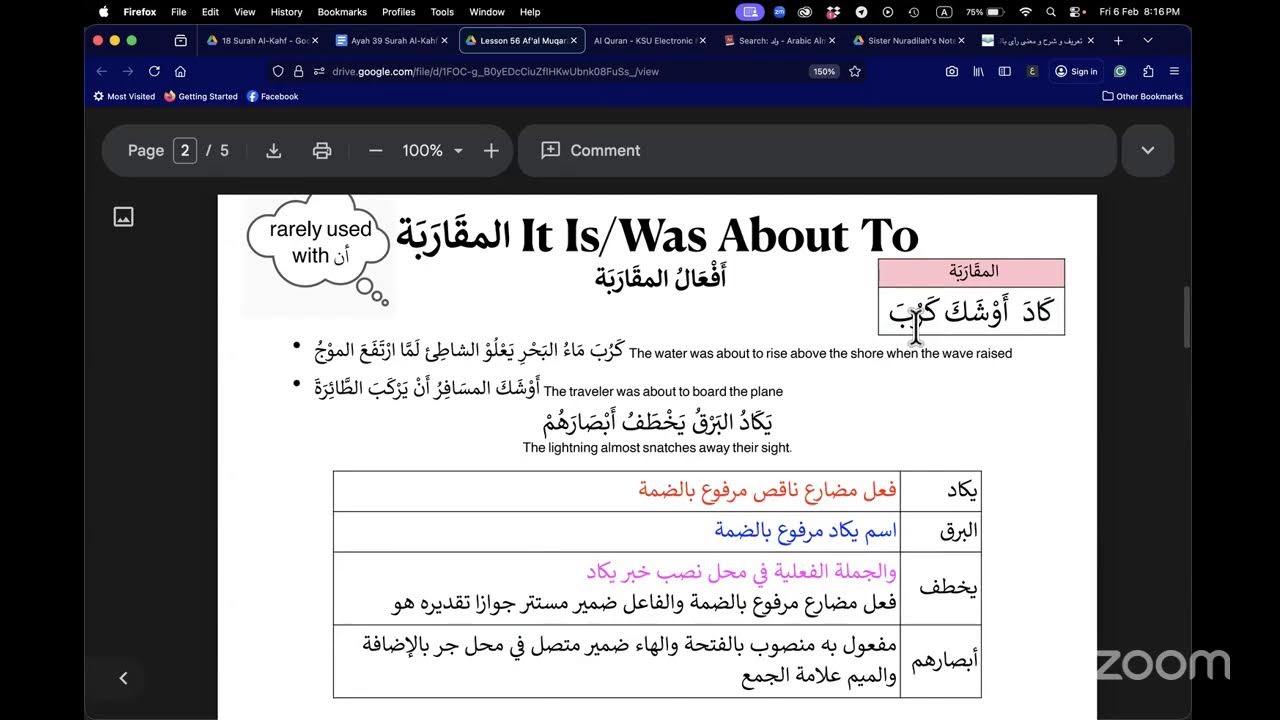Open macOS Control Center
The width and height of the screenshot is (1280, 720).
1076,12
